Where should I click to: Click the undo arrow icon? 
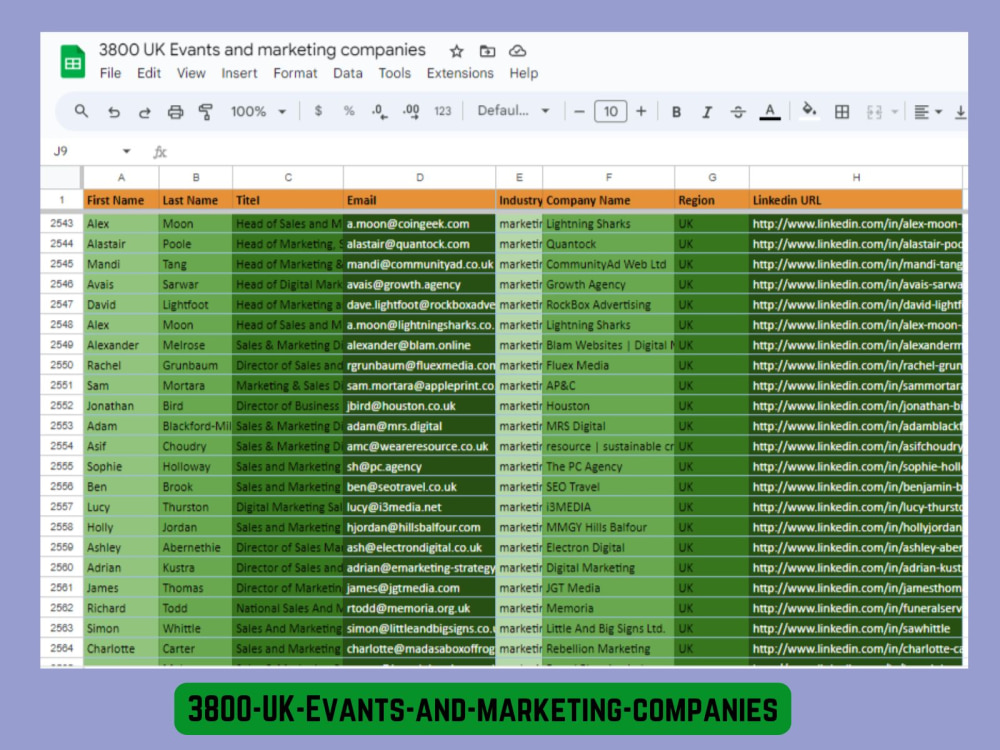114,112
